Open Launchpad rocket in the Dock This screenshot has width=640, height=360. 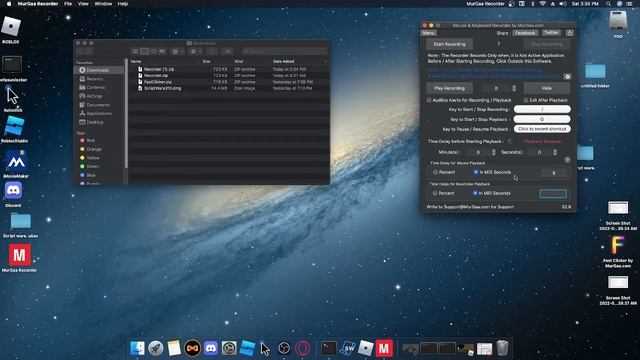click(156, 348)
